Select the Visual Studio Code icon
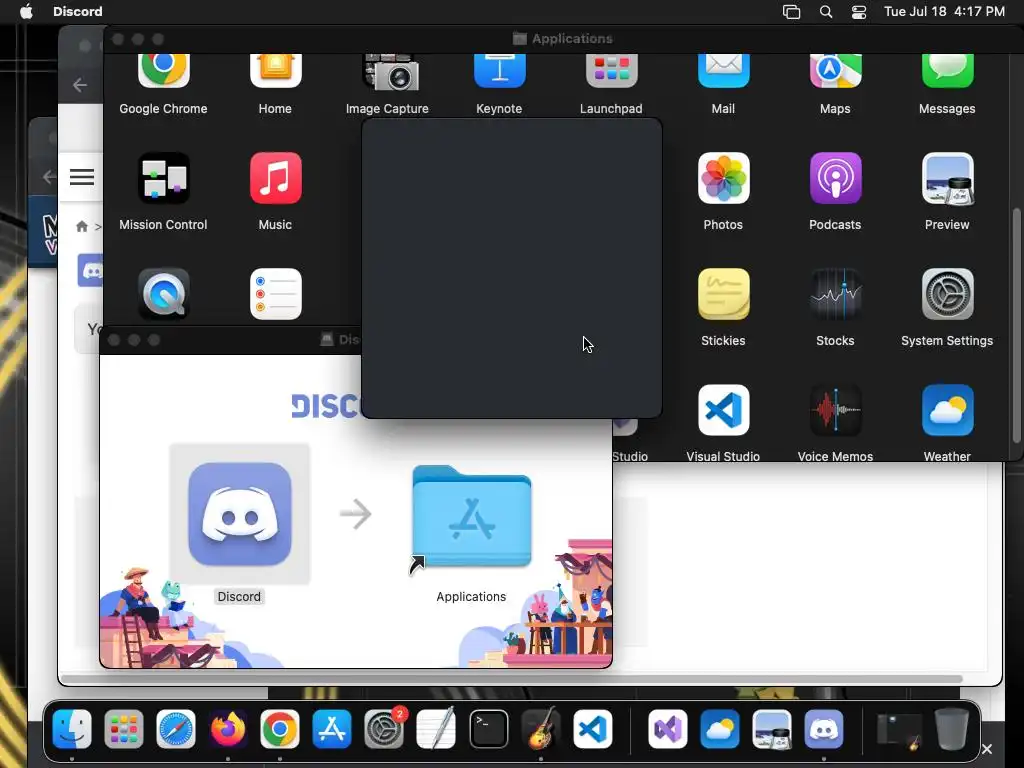 click(x=724, y=410)
